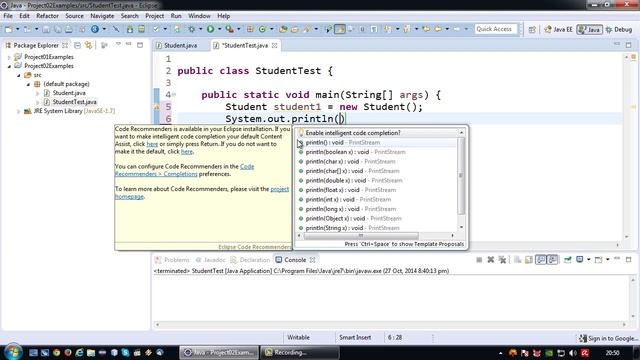
Task: Click the Run Last Tool icon with red toolbox
Action: (230, 29)
